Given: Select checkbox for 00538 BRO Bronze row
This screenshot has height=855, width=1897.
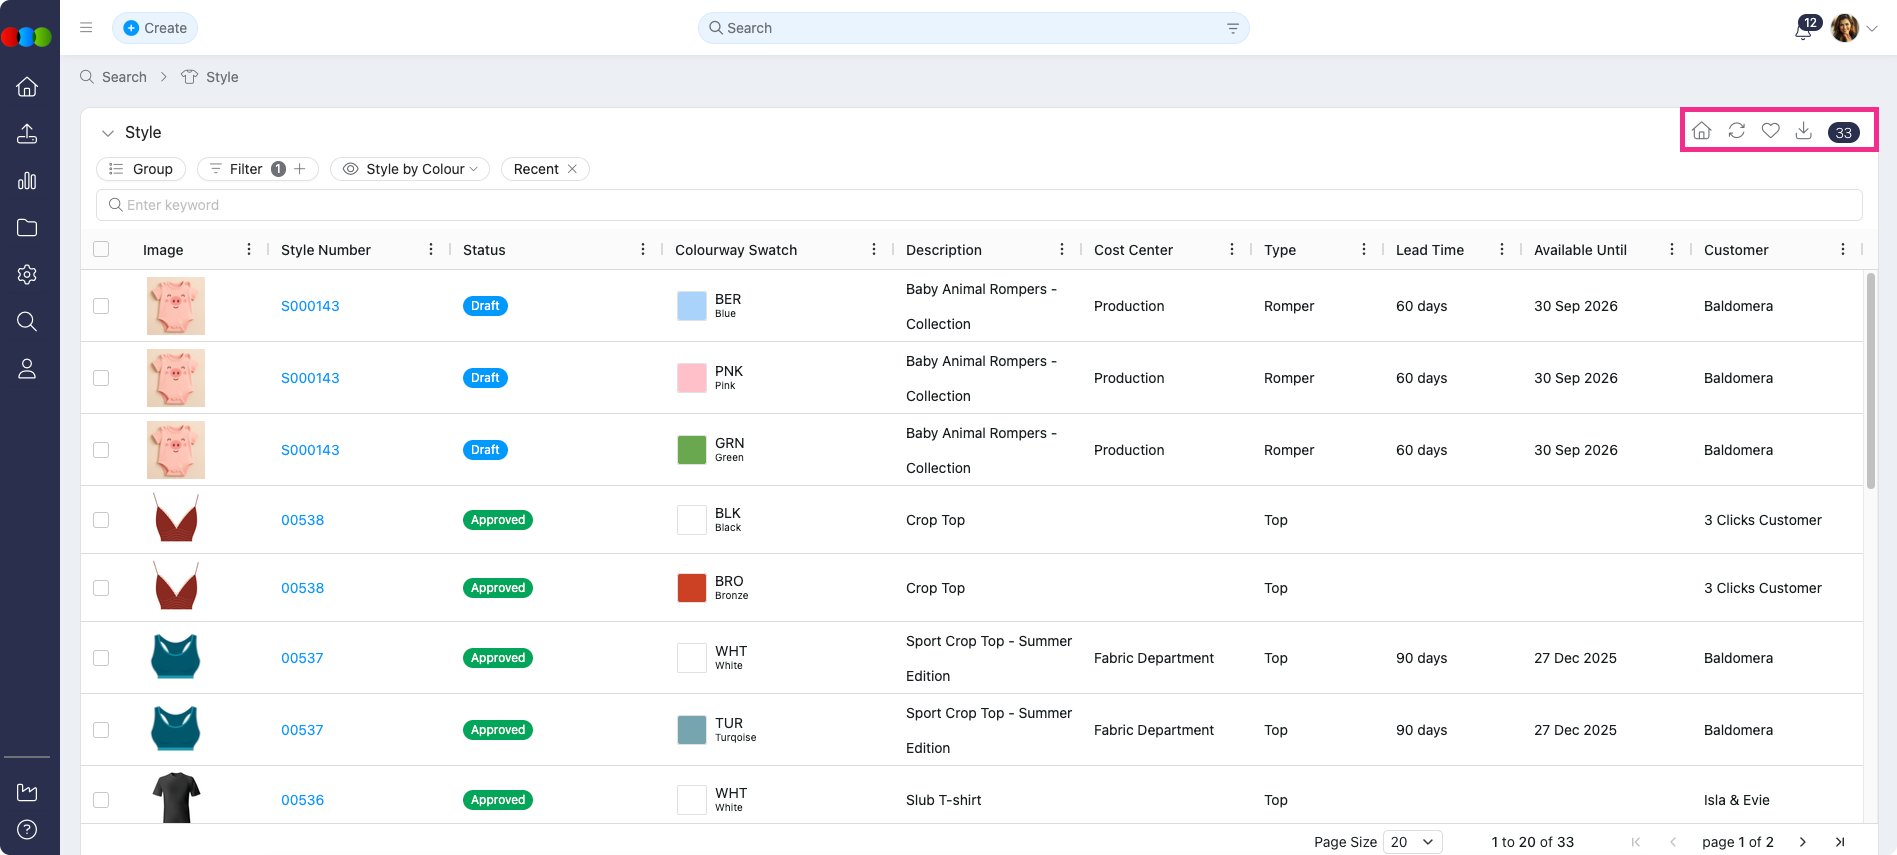Looking at the screenshot, I should coord(101,588).
